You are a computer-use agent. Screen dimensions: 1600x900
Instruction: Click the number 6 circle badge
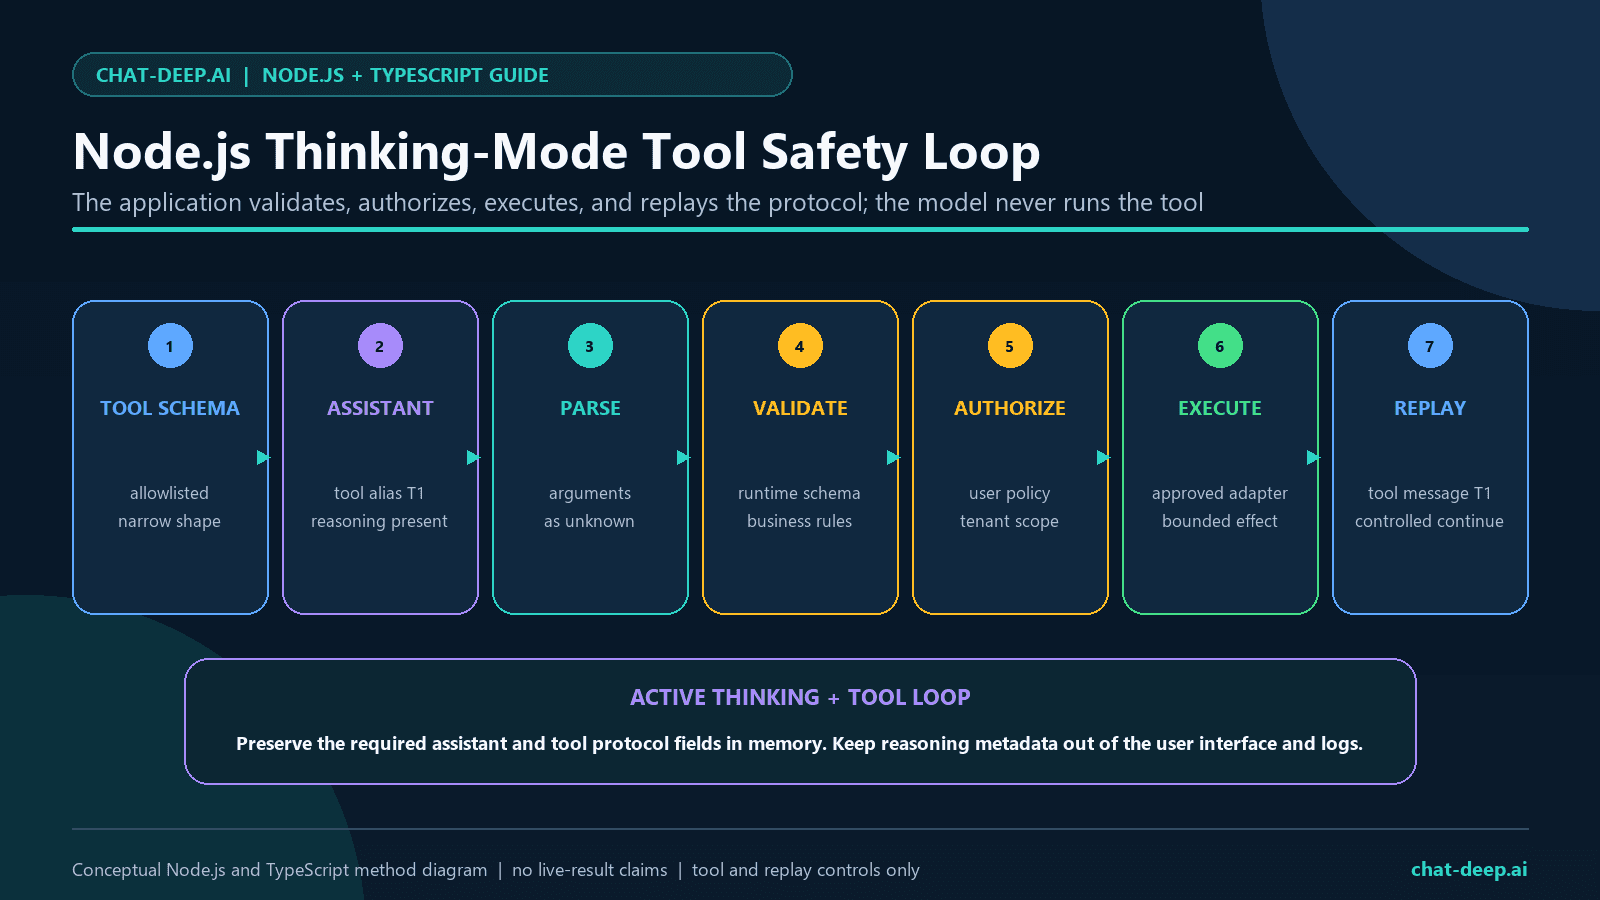coord(1220,346)
